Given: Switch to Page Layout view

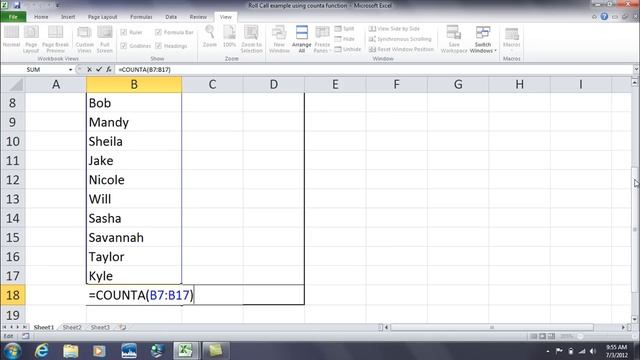Looking at the screenshot, I should 31,39.
